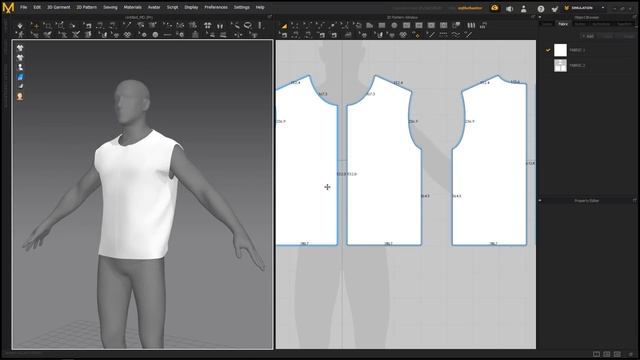
Task: Select the Rectangle pattern tool in 2D toolbar
Action: point(382,25)
